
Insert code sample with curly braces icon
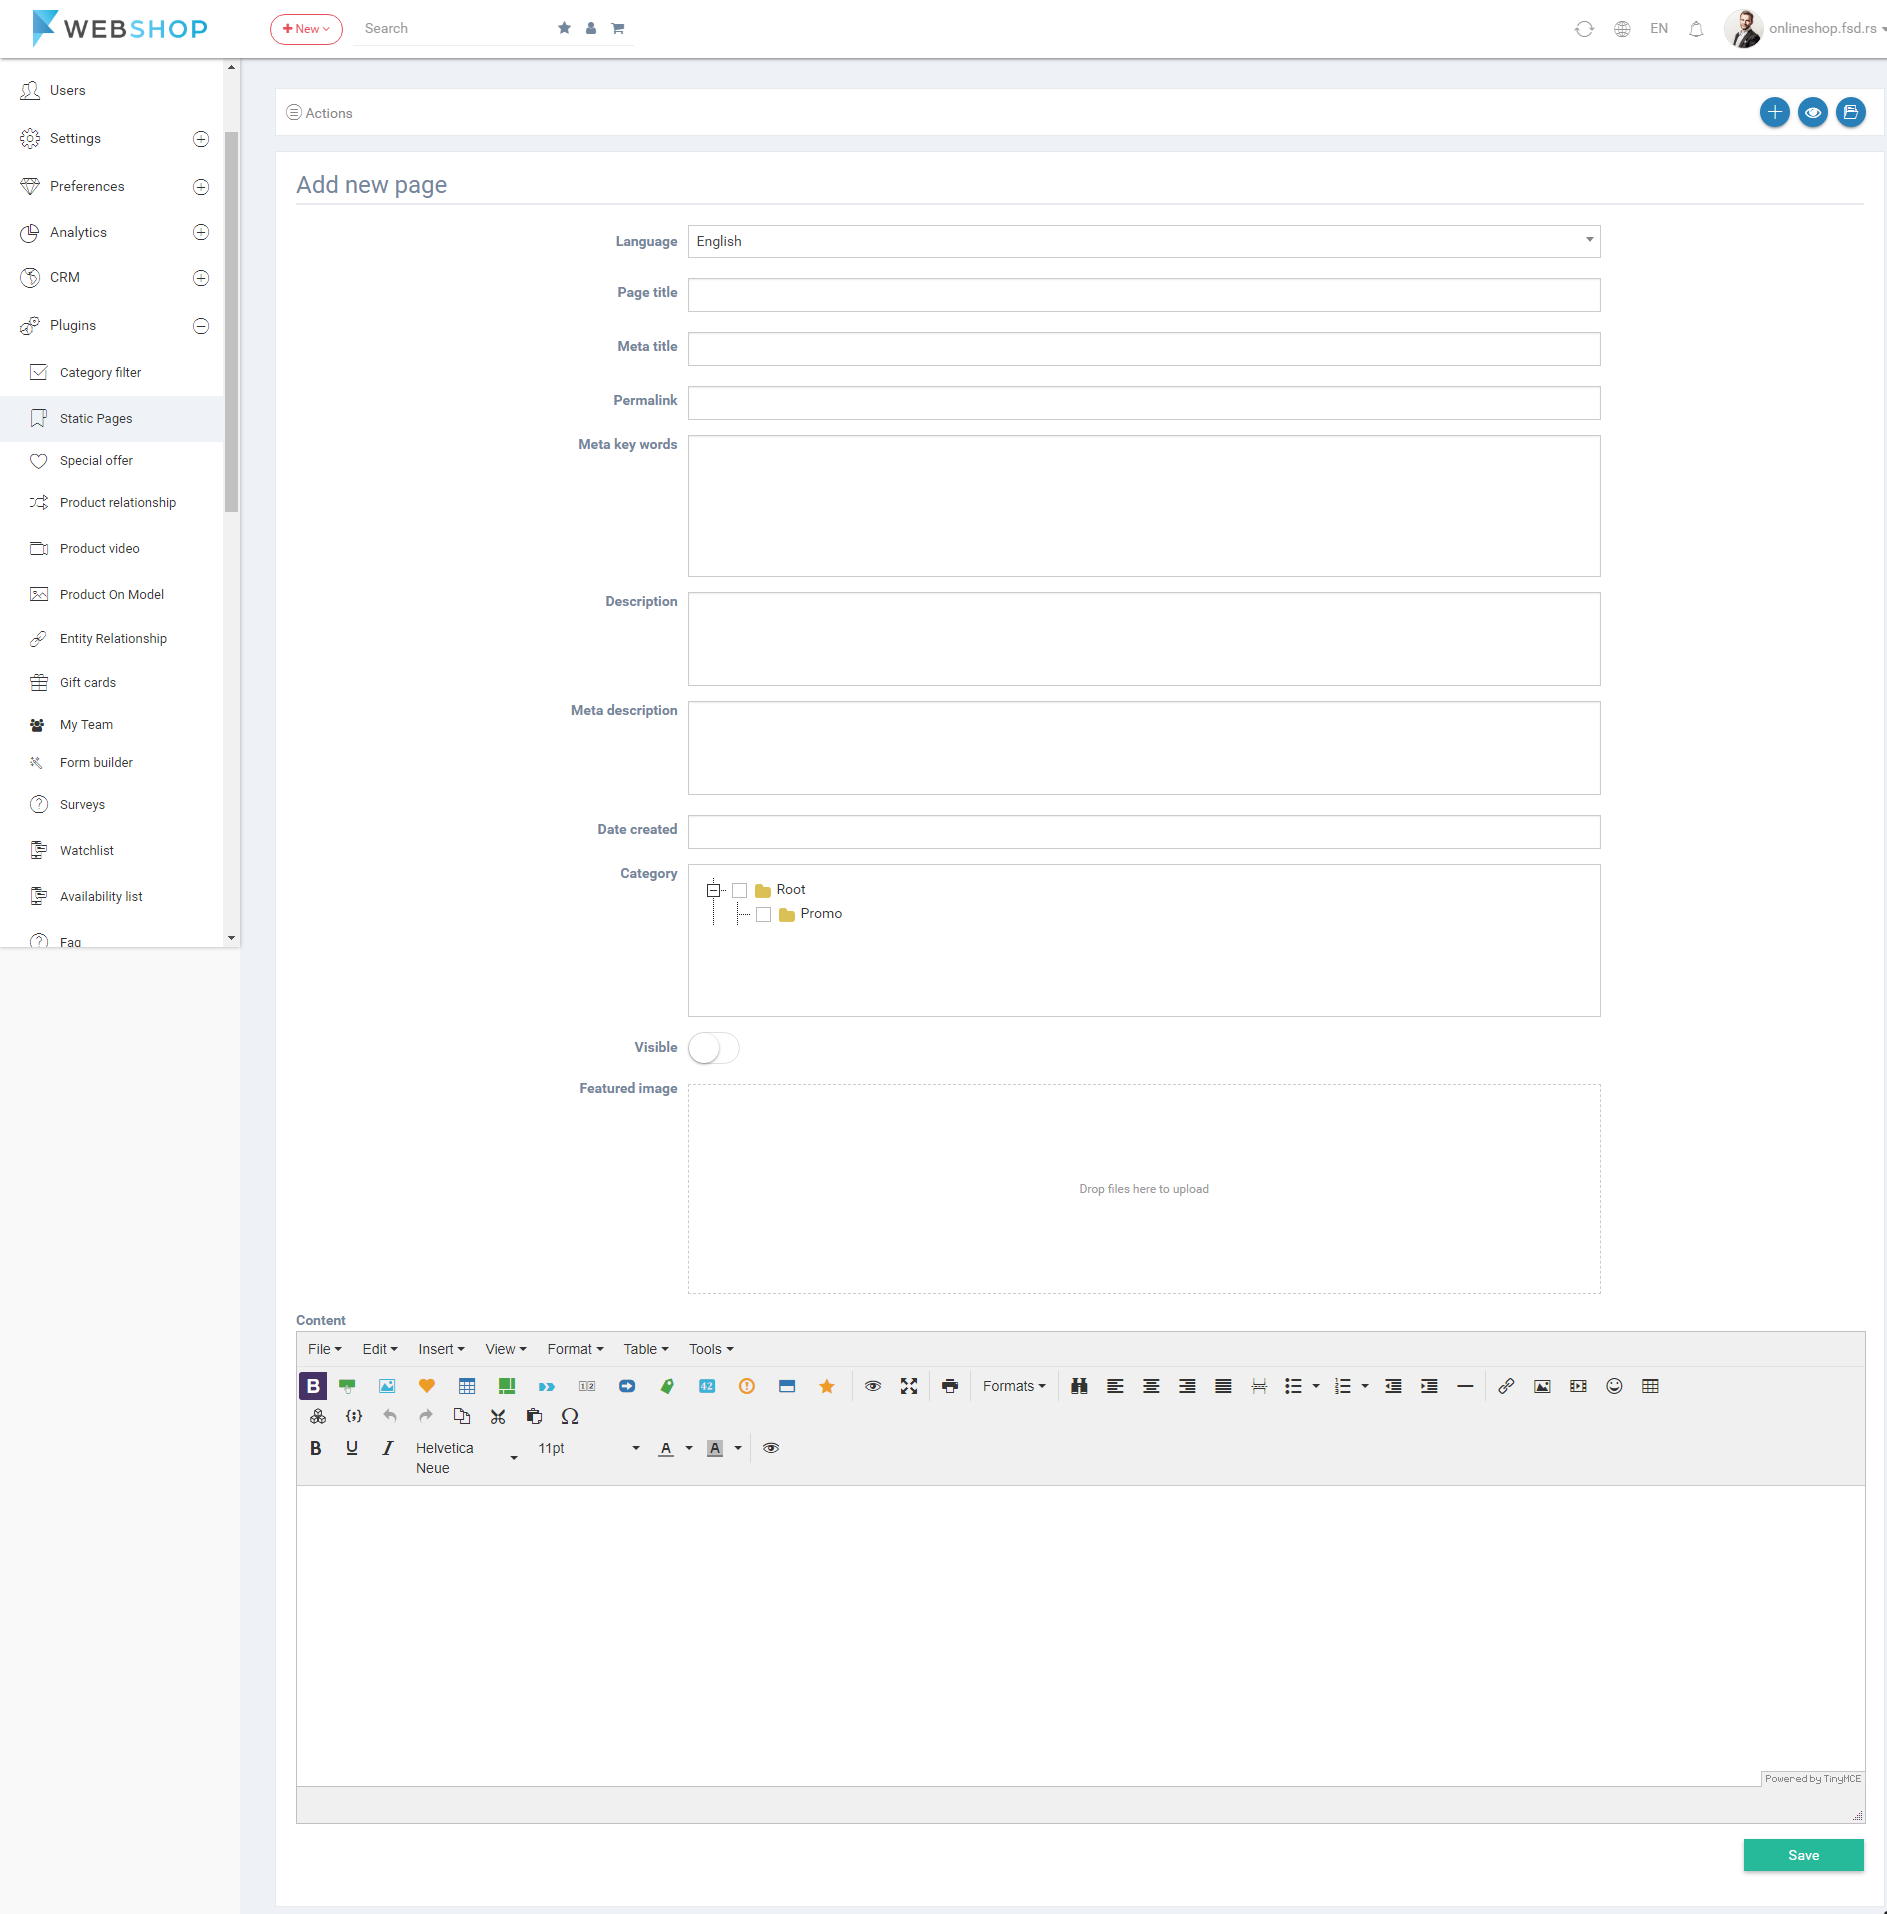pyautogui.click(x=354, y=1416)
